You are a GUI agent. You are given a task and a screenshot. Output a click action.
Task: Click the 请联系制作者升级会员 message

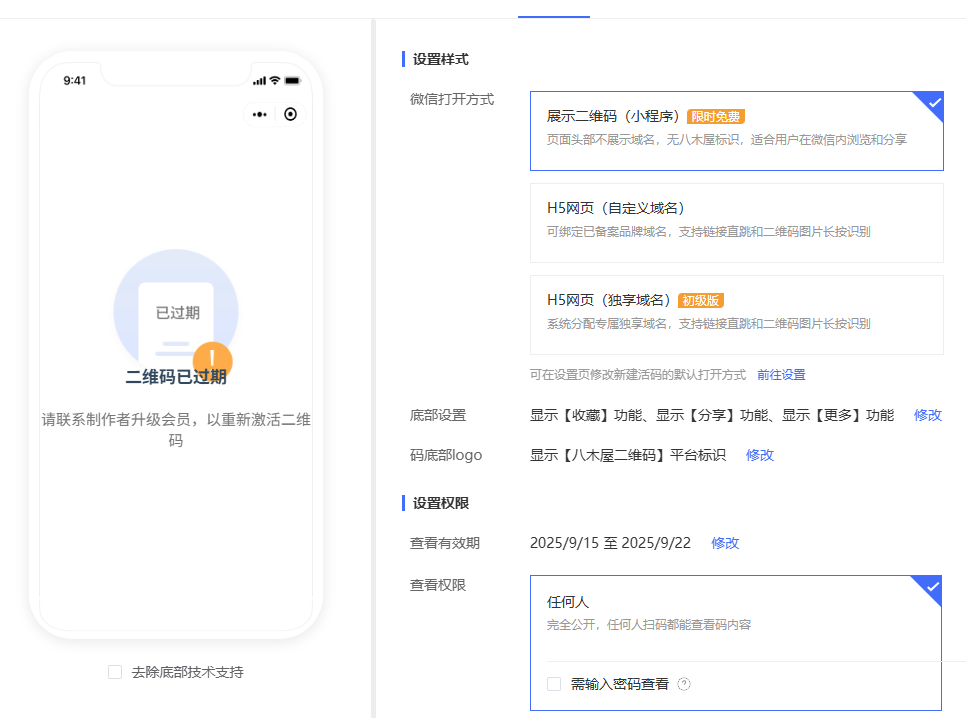pyautogui.click(x=176, y=430)
